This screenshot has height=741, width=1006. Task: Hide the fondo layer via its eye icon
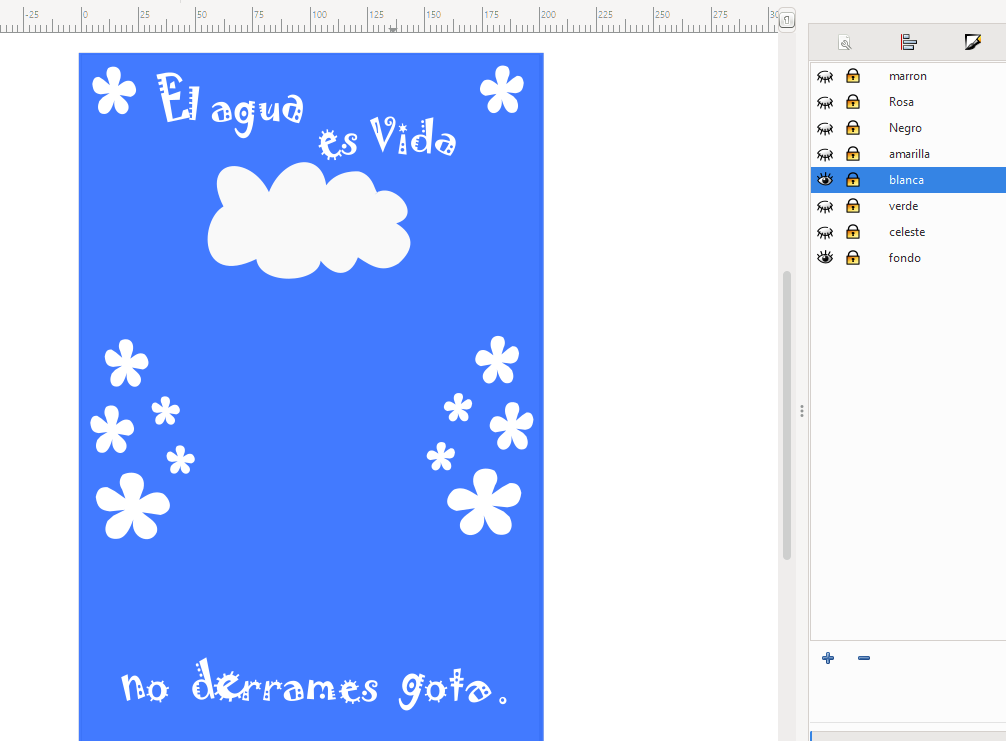[825, 257]
